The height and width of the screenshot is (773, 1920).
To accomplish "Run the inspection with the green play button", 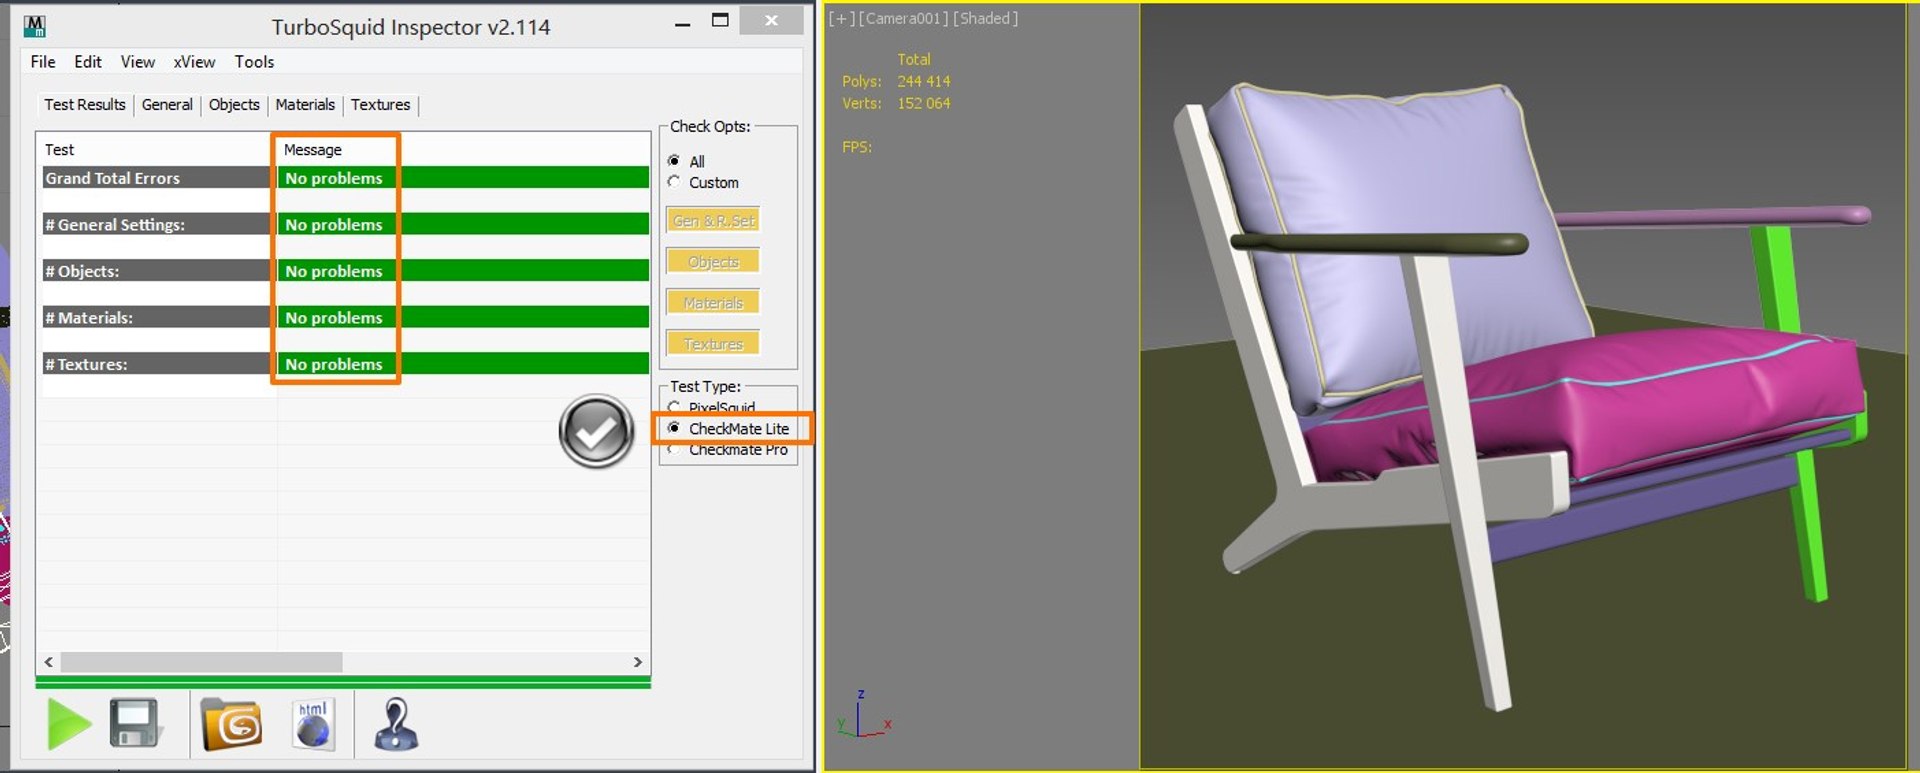I will click(69, 723).
